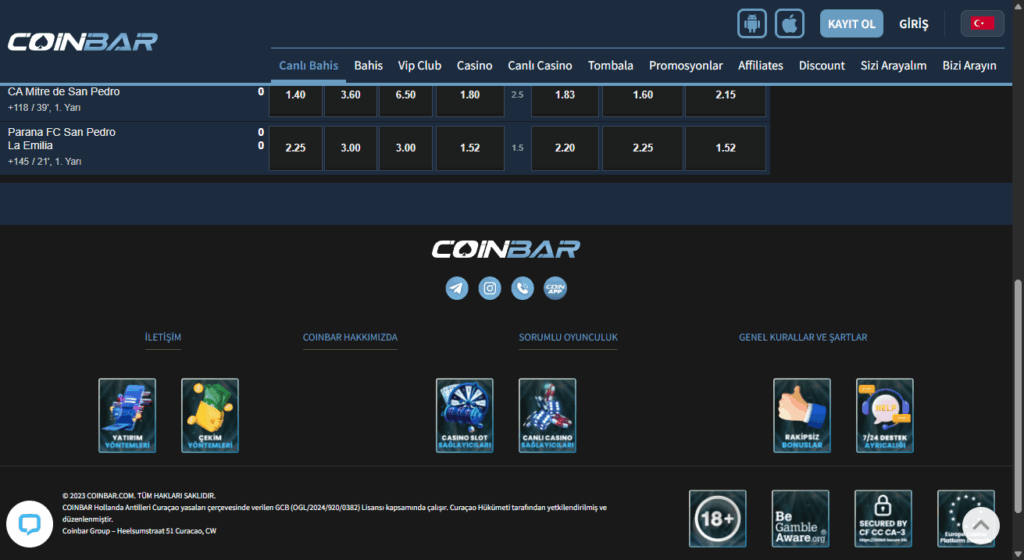Open Sorumlu Oyunculuk footer link

coord(568,337)
